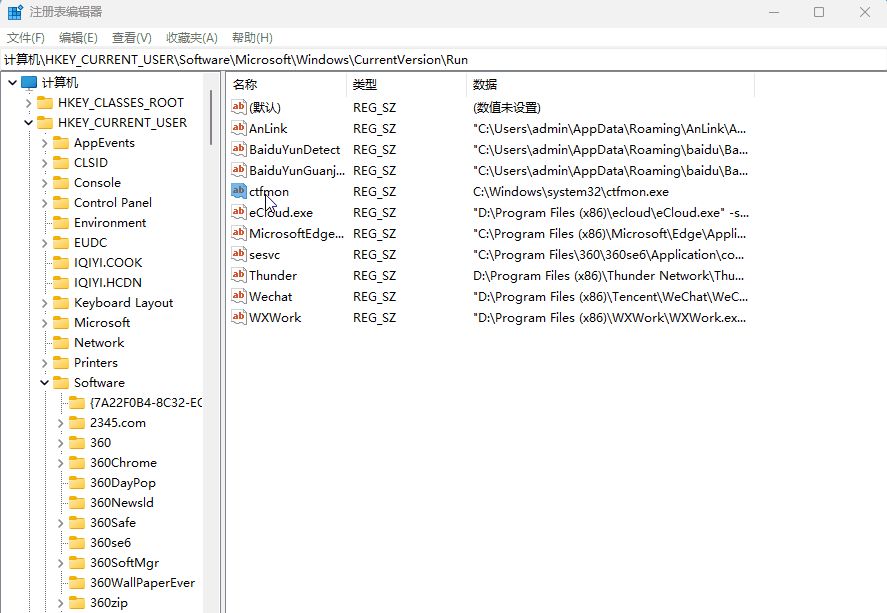The image size is (887, 613).
Task: Click the Tencent\WeChat data cell
Action: click(x=610, y=296)
